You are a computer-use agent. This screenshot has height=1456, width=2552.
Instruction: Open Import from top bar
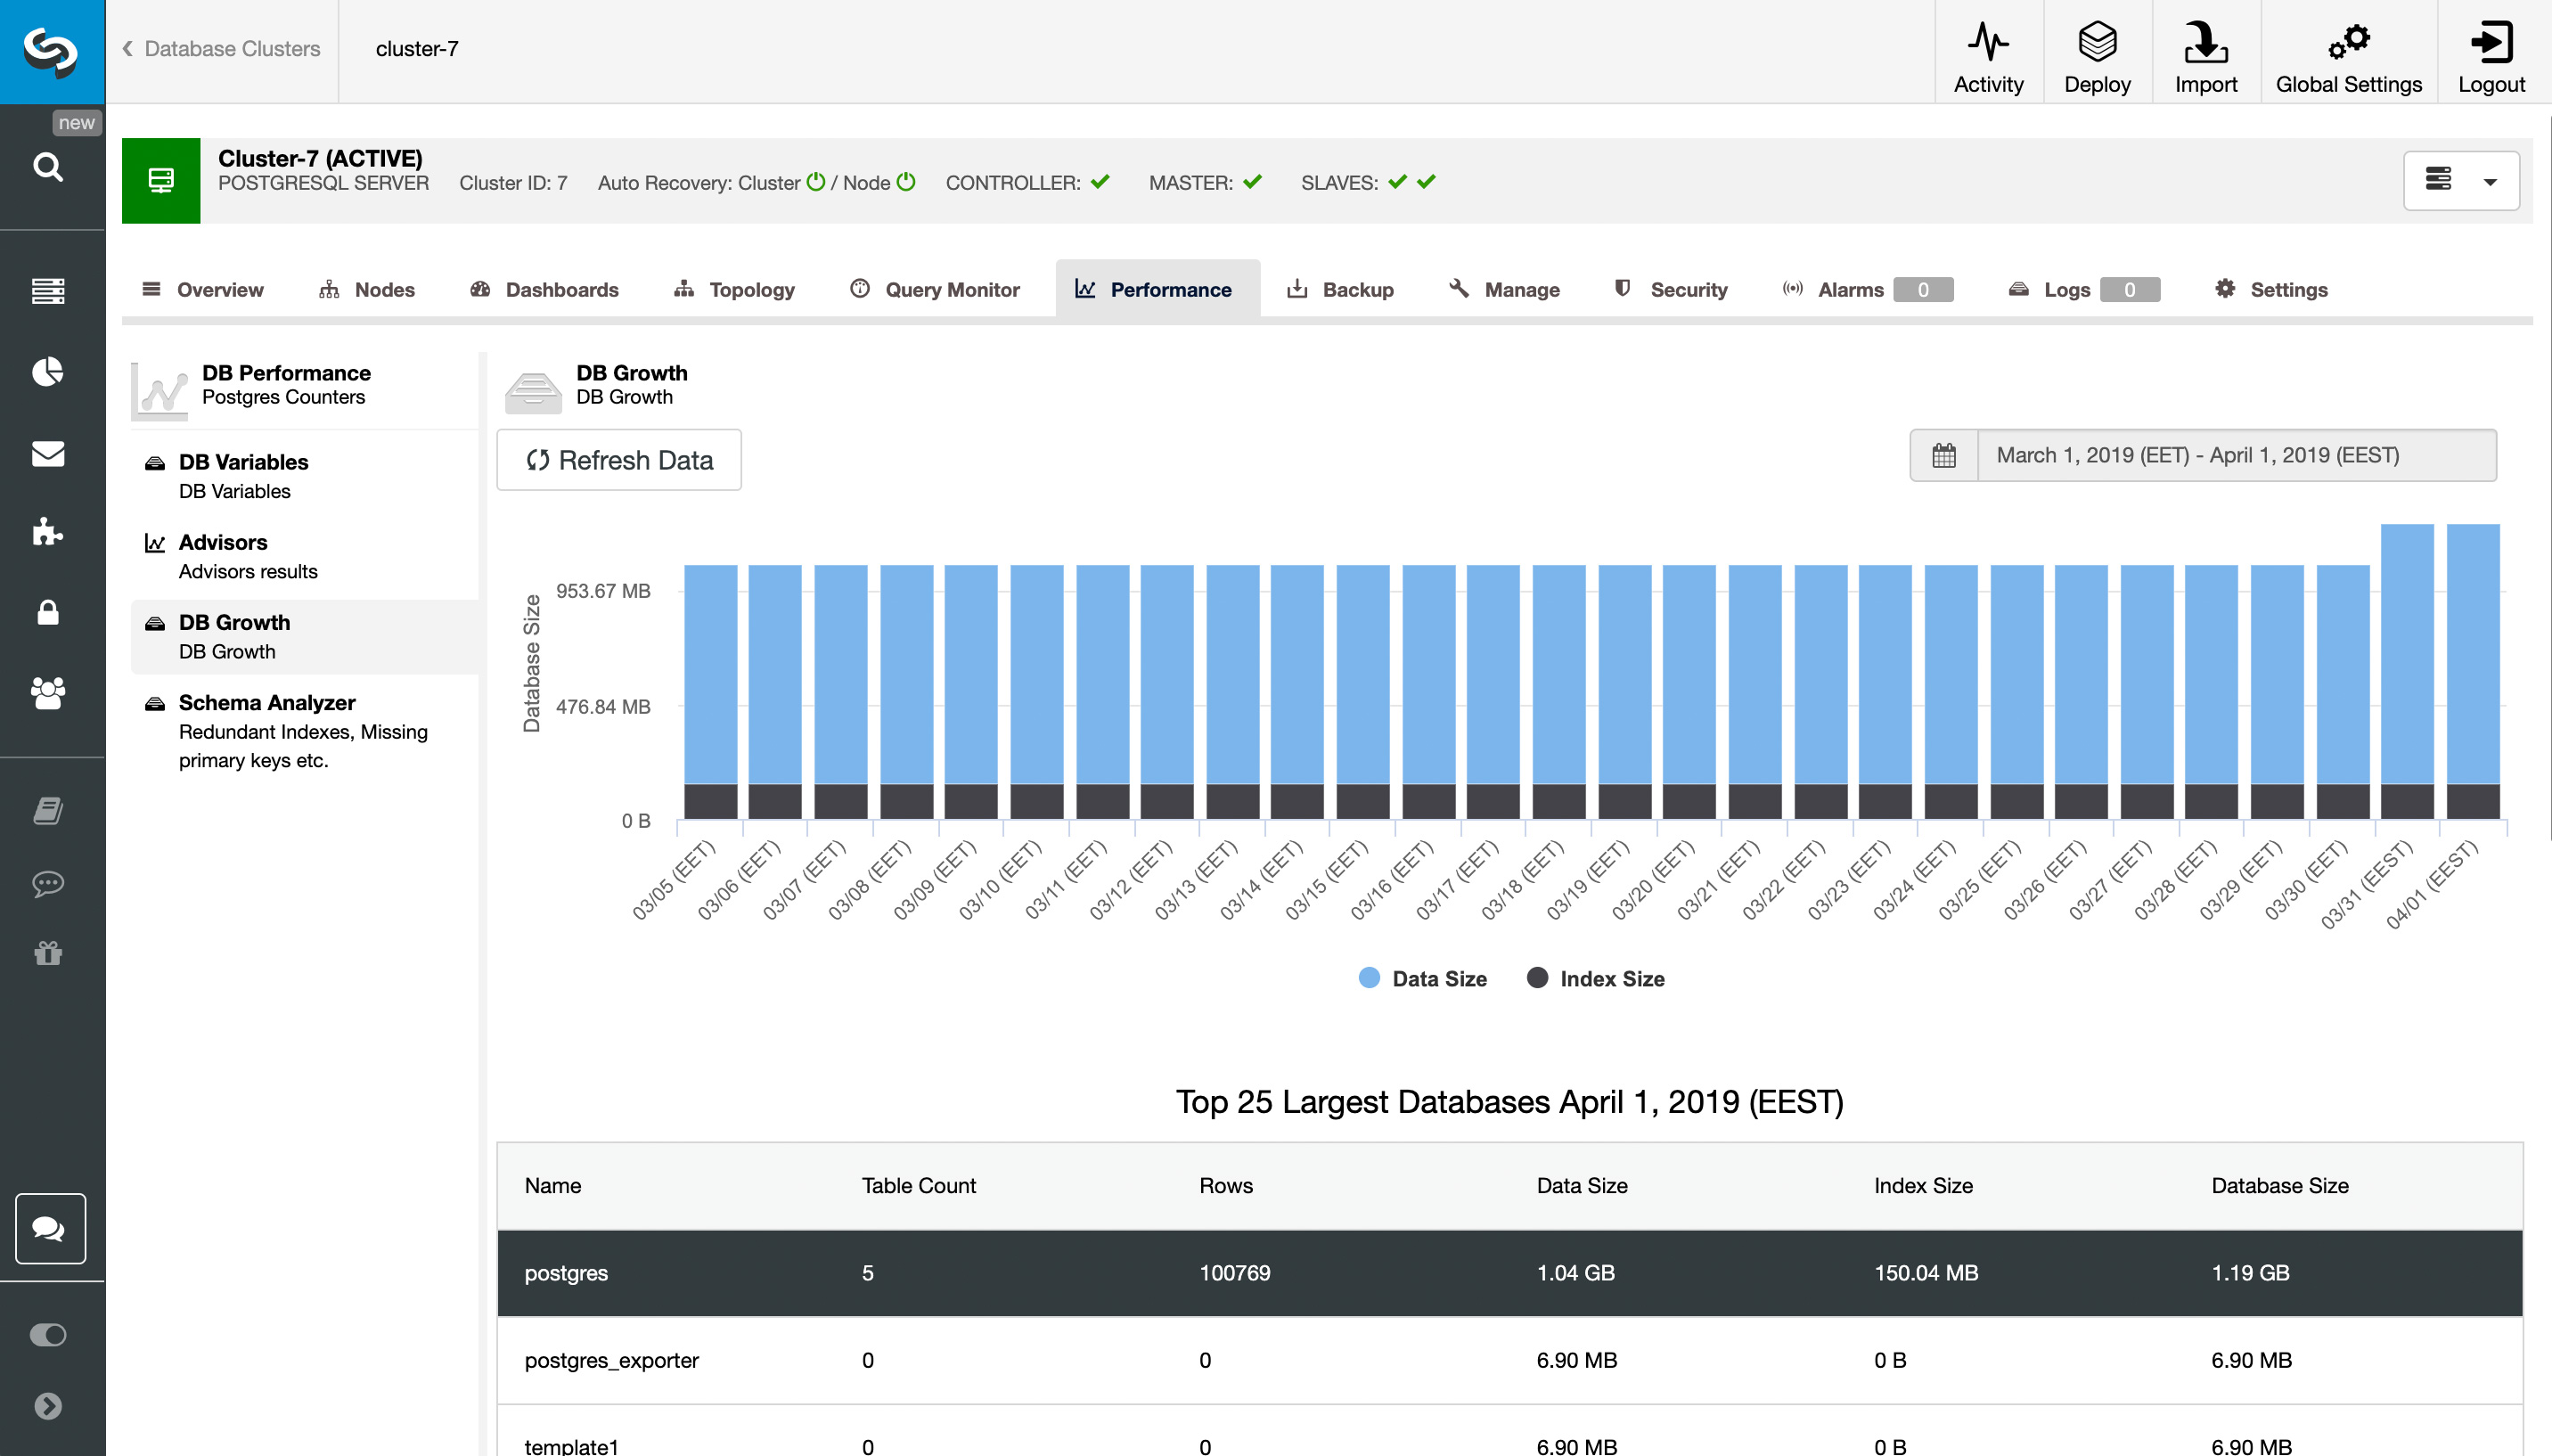point(2205,43)
